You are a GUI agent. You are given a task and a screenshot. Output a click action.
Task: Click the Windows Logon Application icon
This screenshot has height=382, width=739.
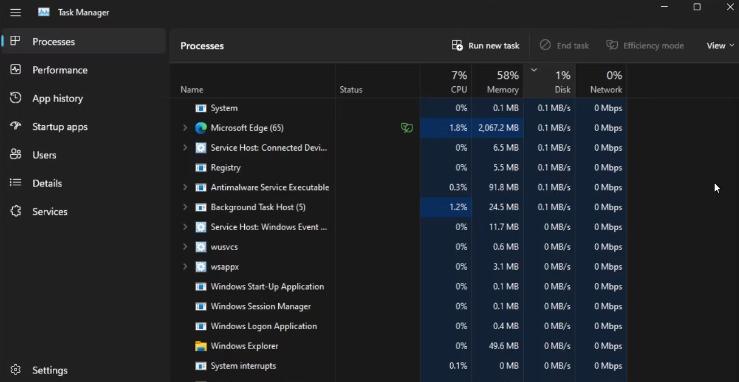click(x=201, y=326)
